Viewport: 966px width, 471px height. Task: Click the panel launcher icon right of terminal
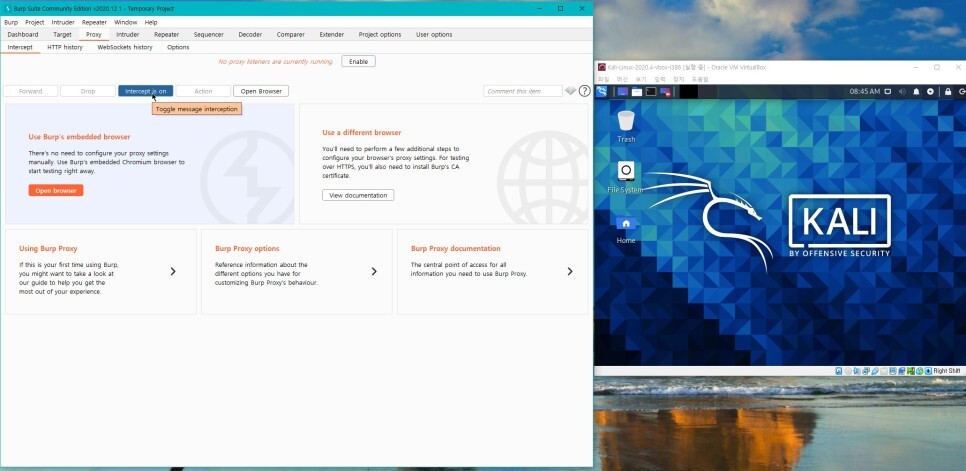pos(665,91)
